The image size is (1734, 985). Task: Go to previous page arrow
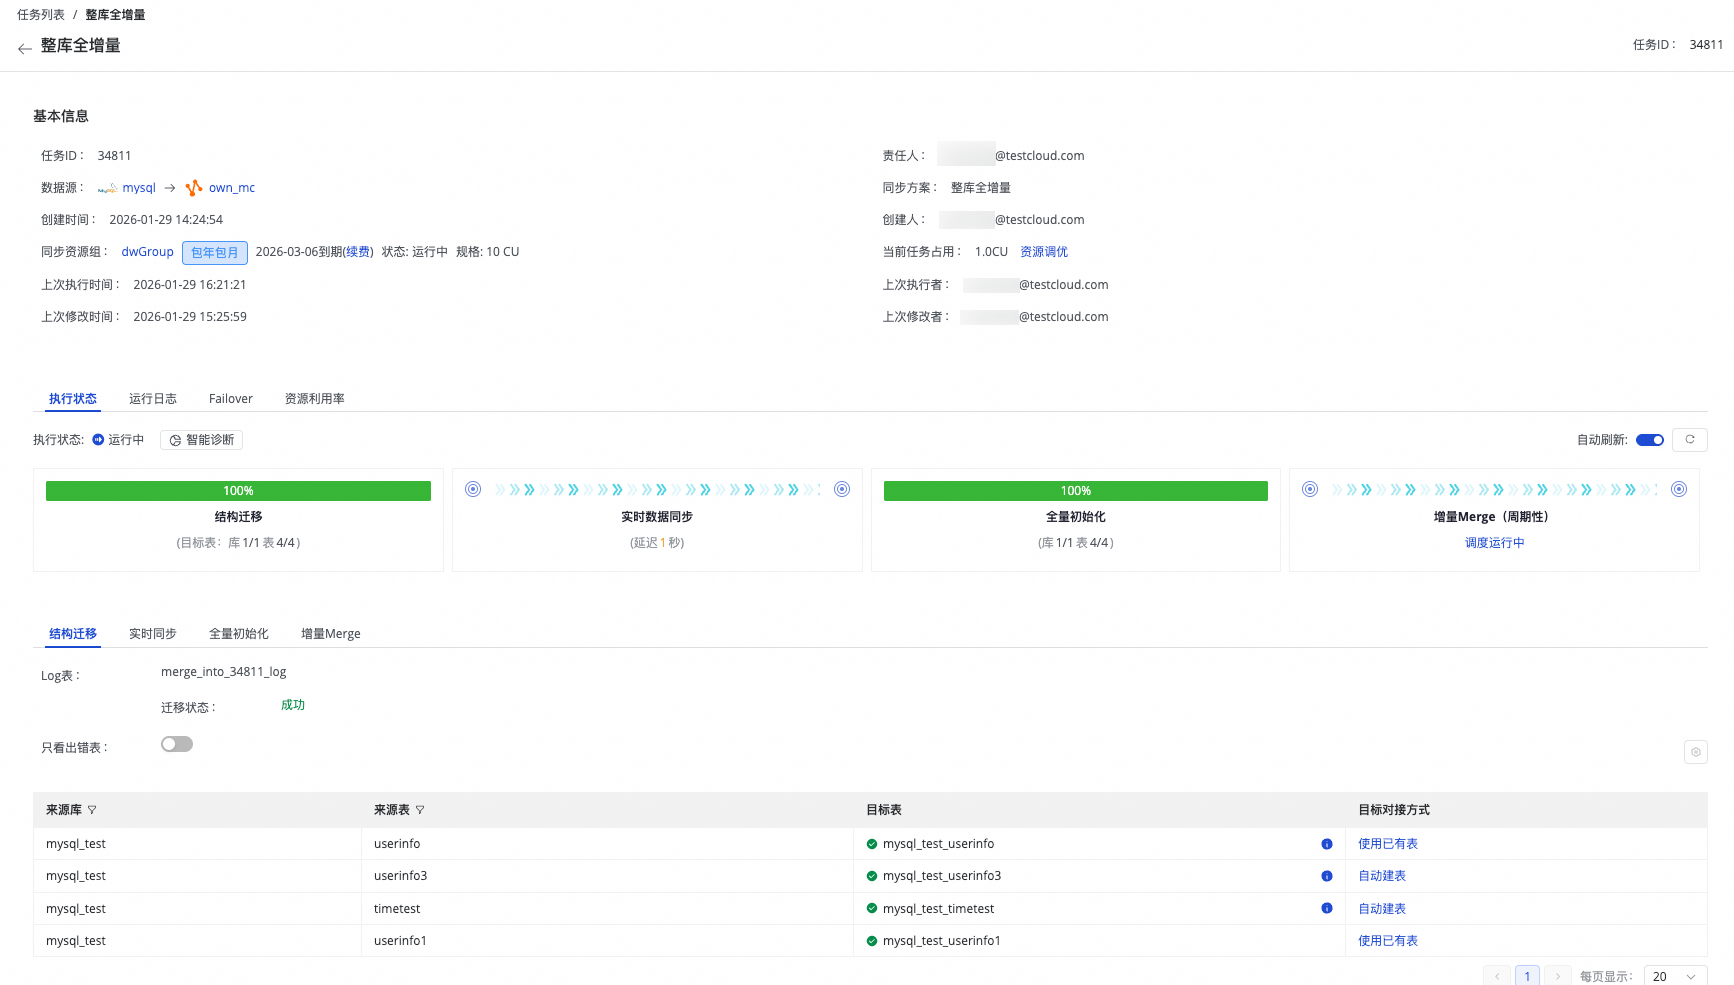click(x=1497, y=976)
